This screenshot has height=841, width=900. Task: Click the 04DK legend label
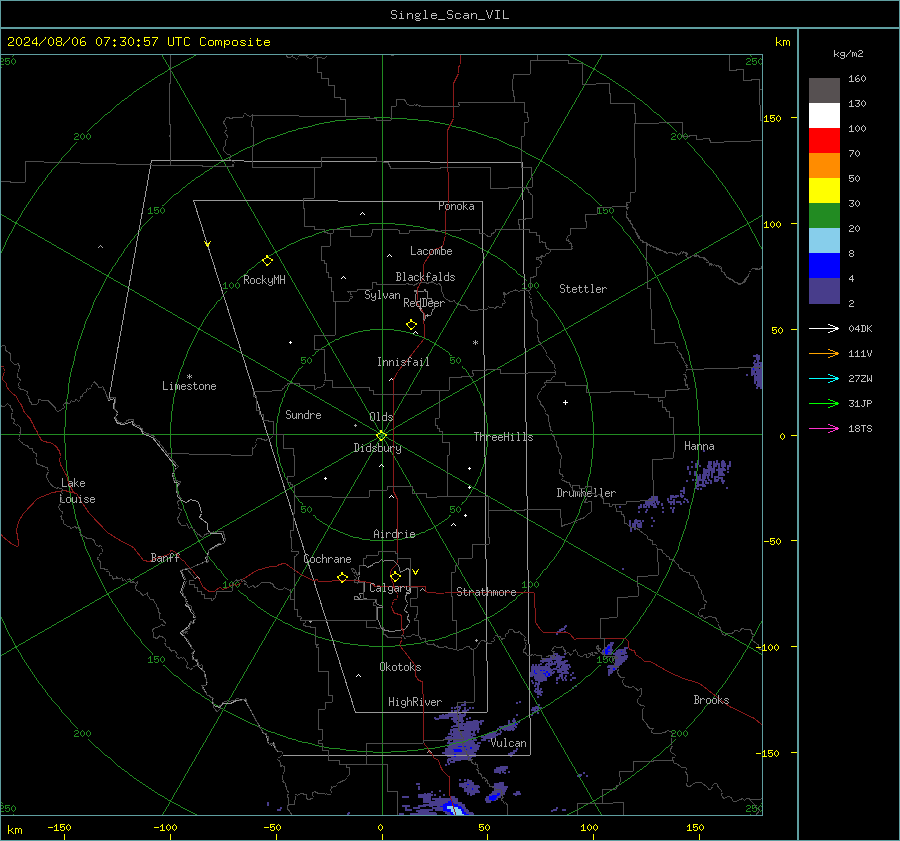coord(860,328)
